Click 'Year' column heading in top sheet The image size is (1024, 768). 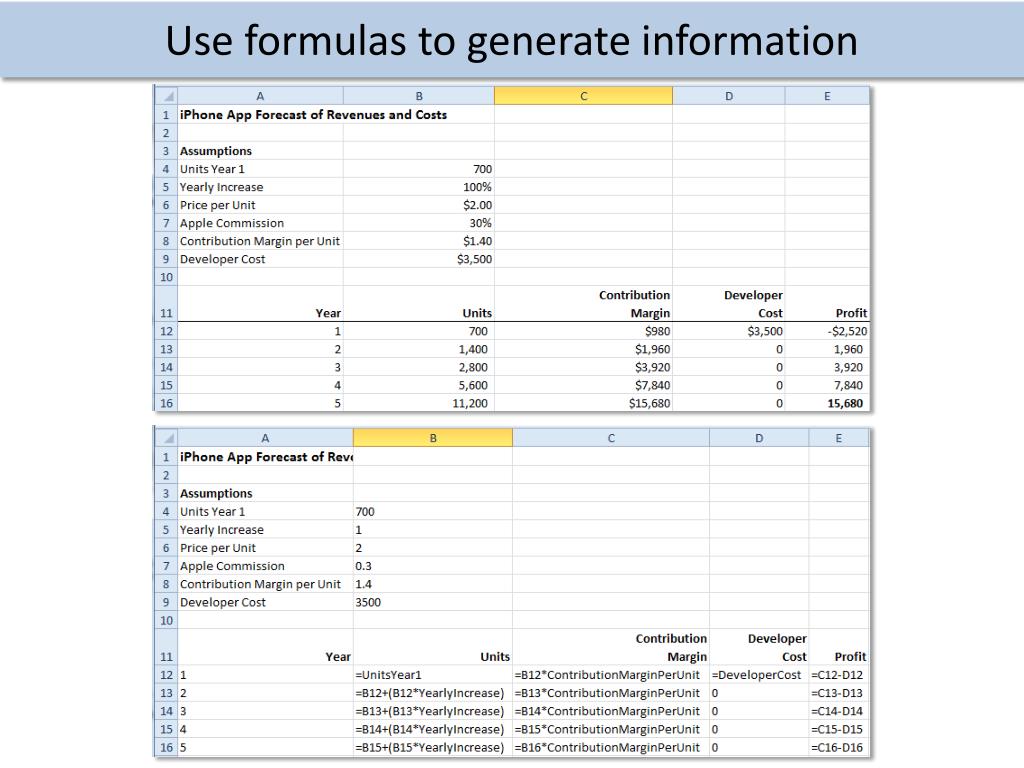tap(328, 313)
